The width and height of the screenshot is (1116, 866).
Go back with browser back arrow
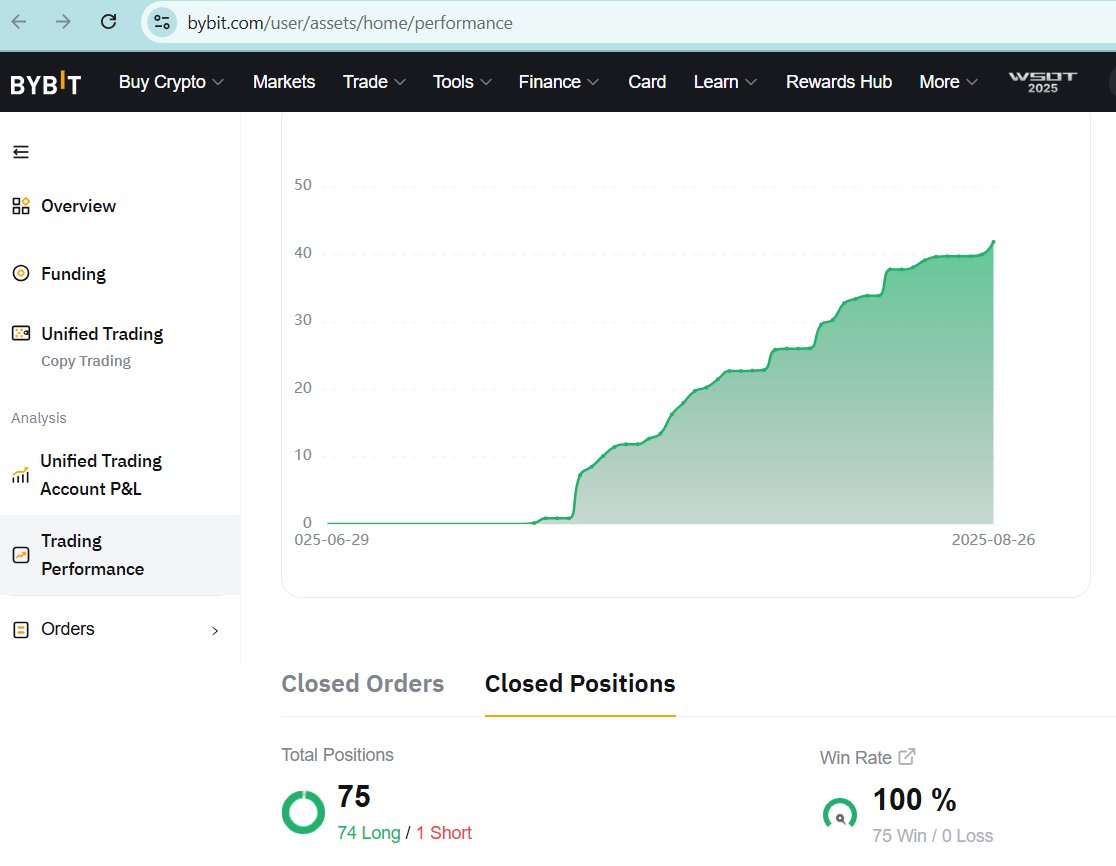(x=19, y=22)
